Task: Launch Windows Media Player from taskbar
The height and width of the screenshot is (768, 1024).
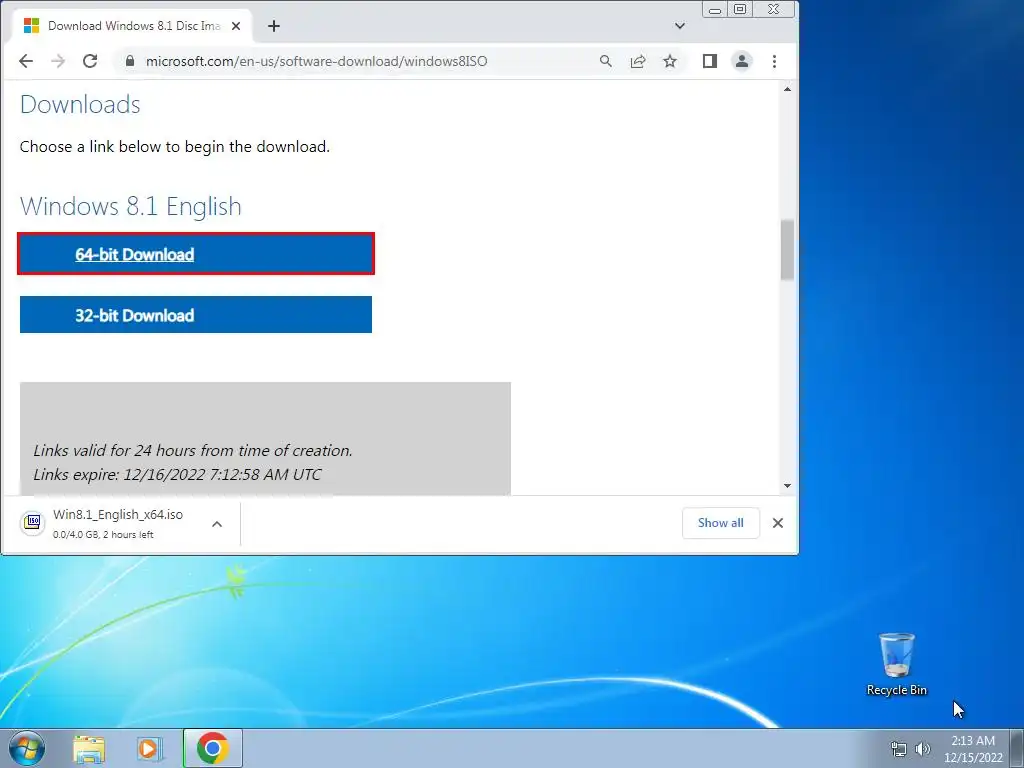Action: coord(150,749)
